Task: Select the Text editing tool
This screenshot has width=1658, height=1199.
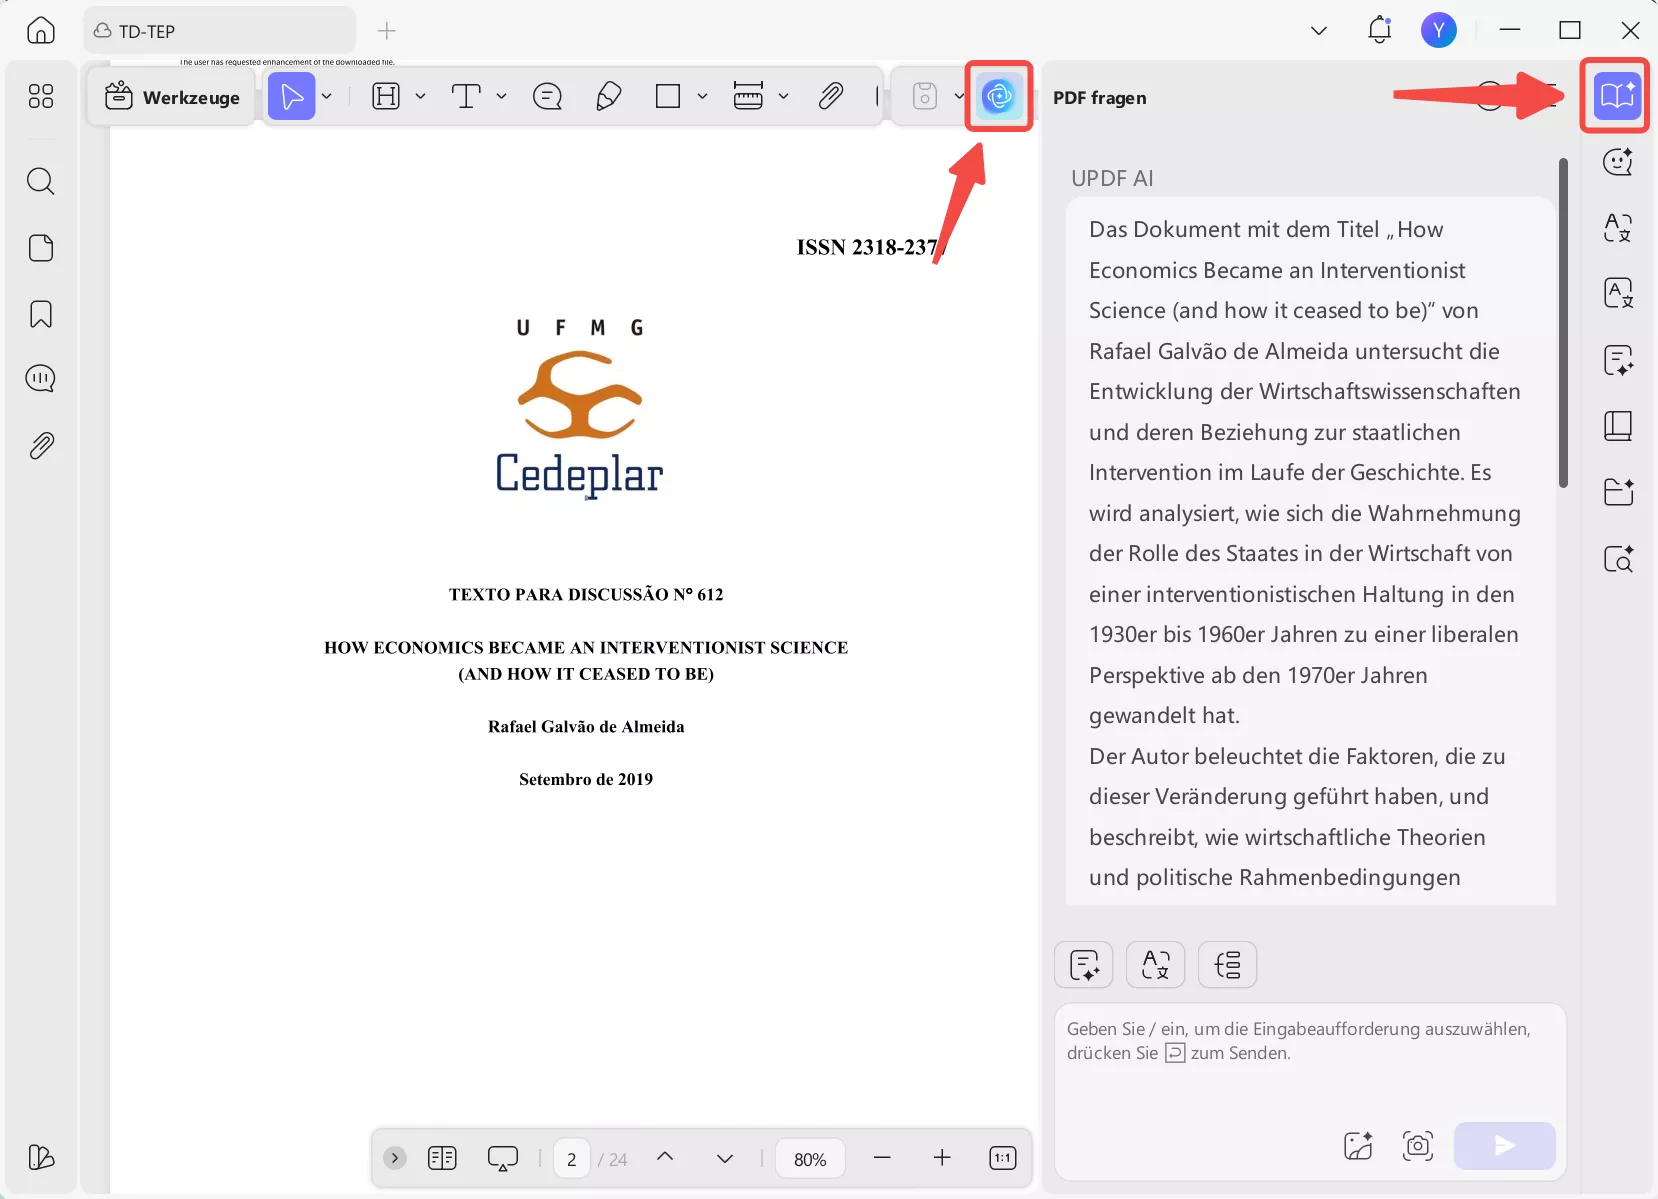Action: pyautogui.click(x=466, y=96)
